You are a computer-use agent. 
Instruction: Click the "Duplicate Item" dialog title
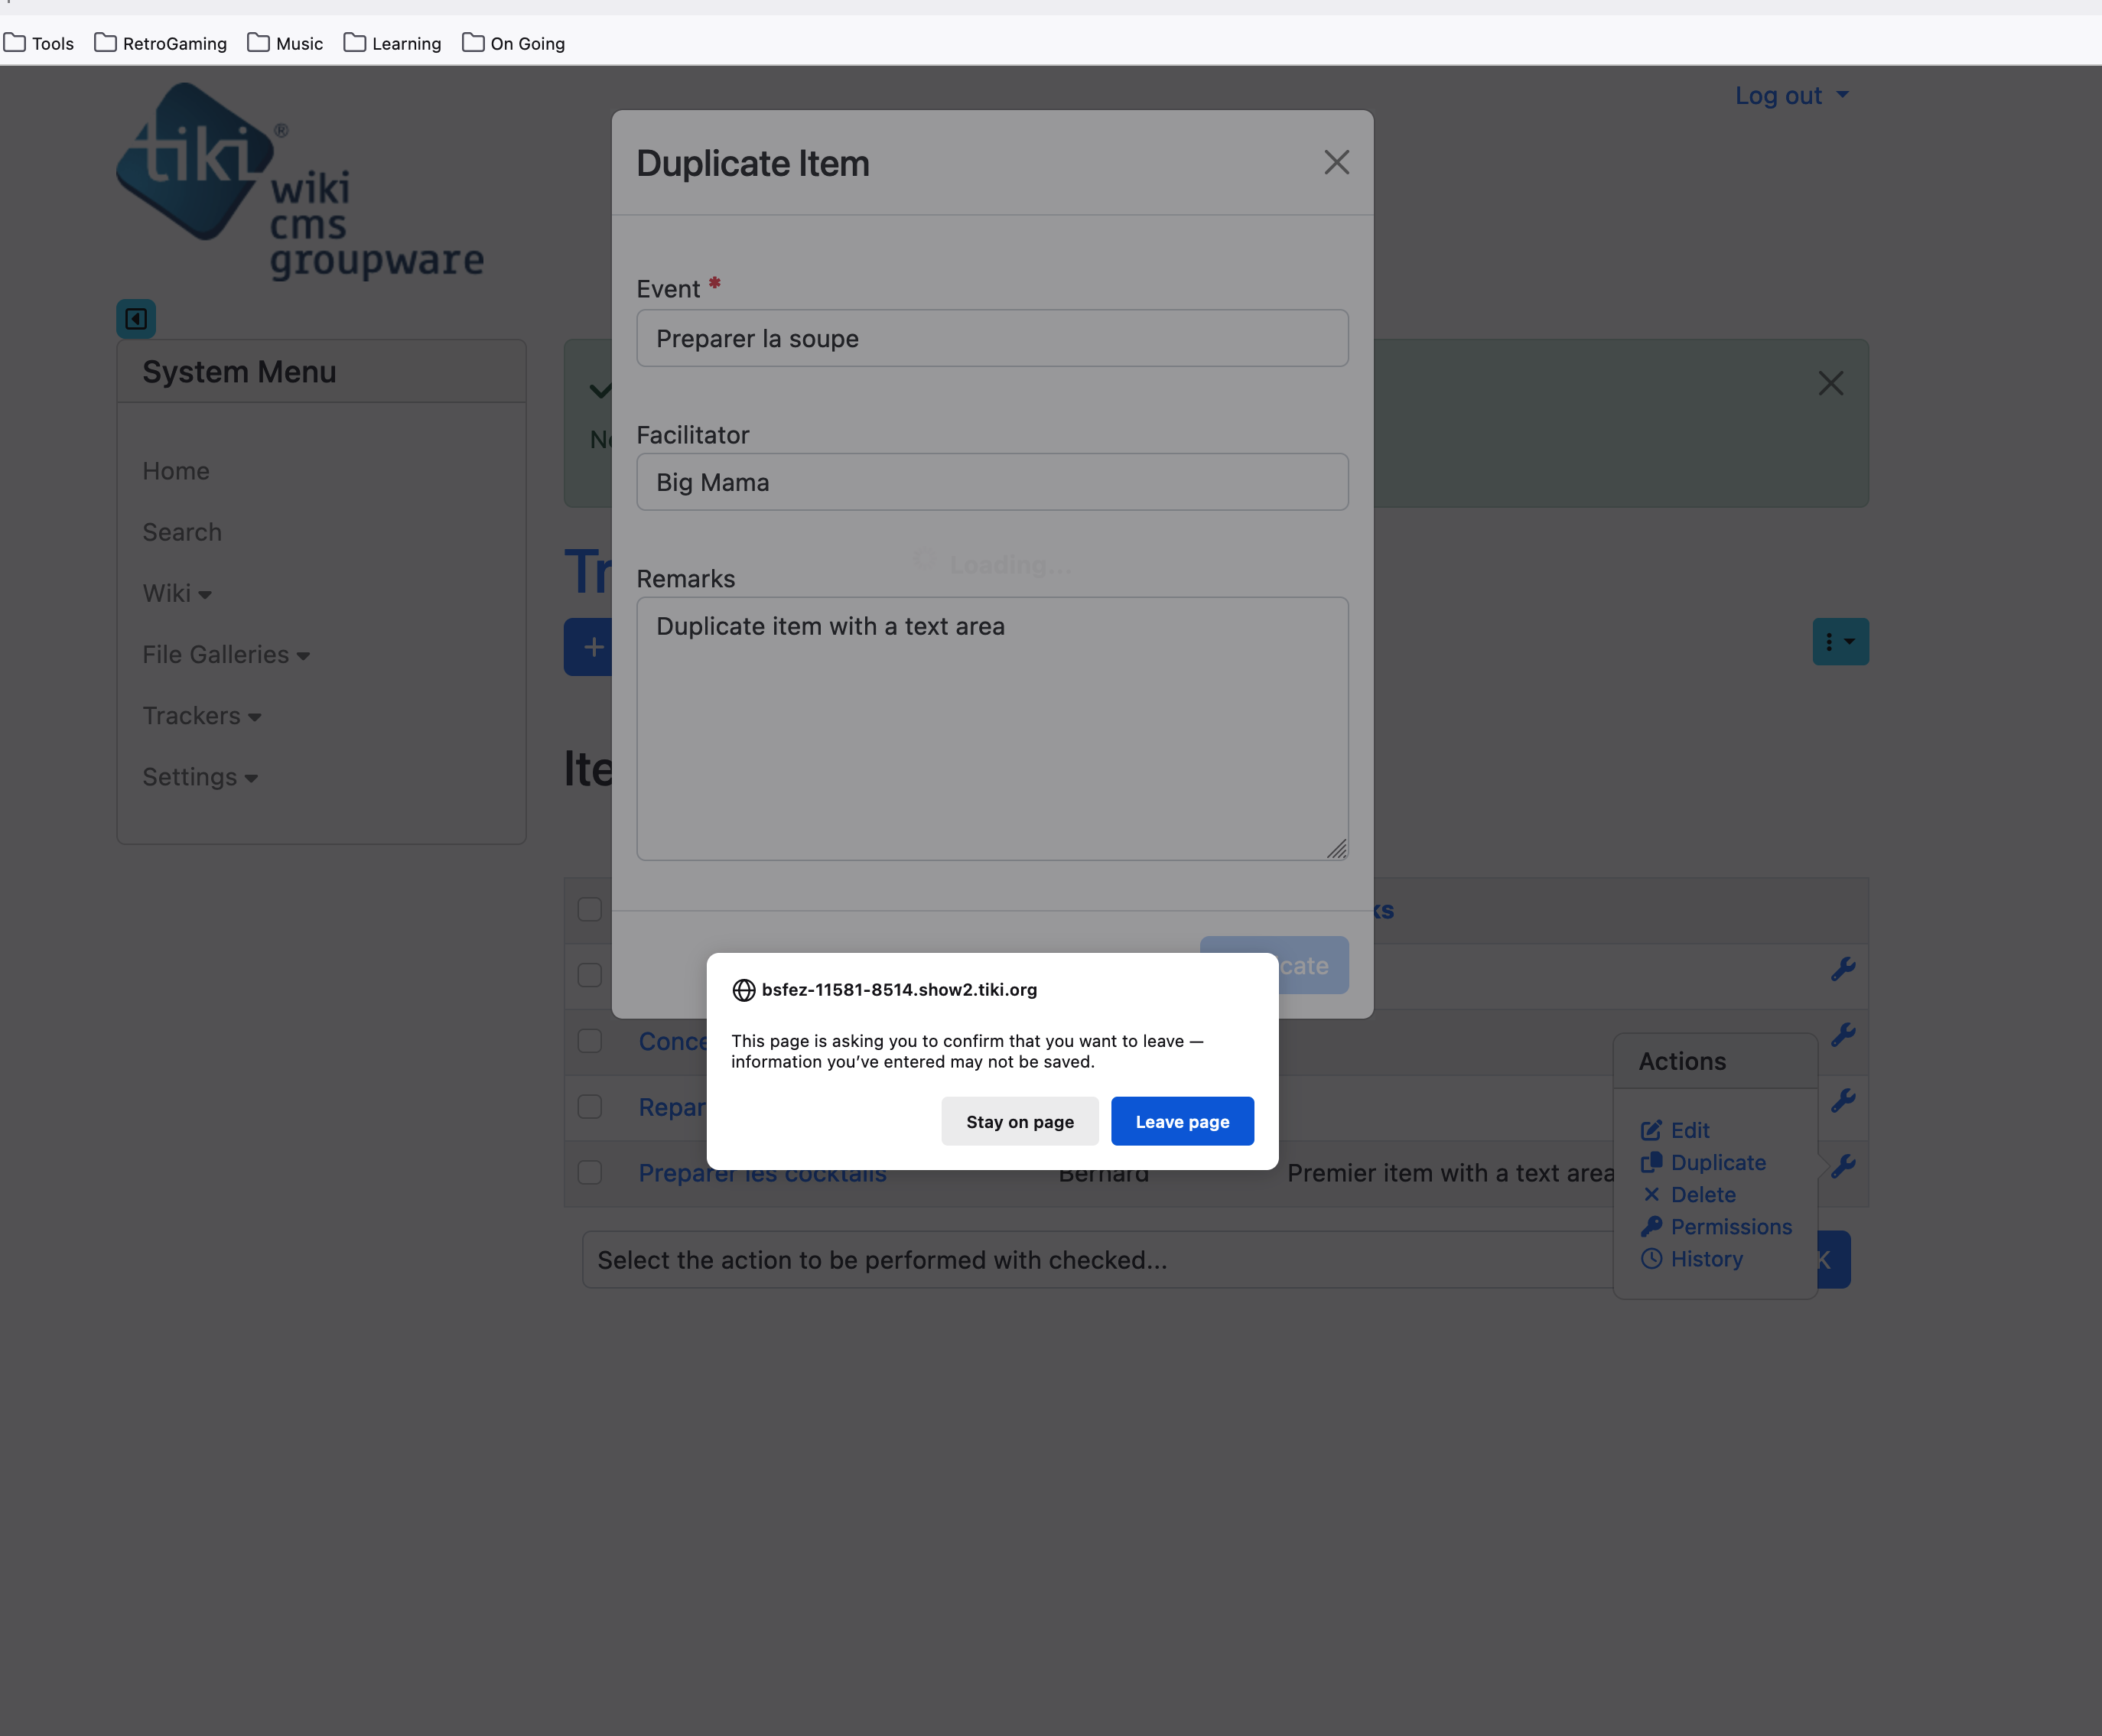[x=753, y=164]
